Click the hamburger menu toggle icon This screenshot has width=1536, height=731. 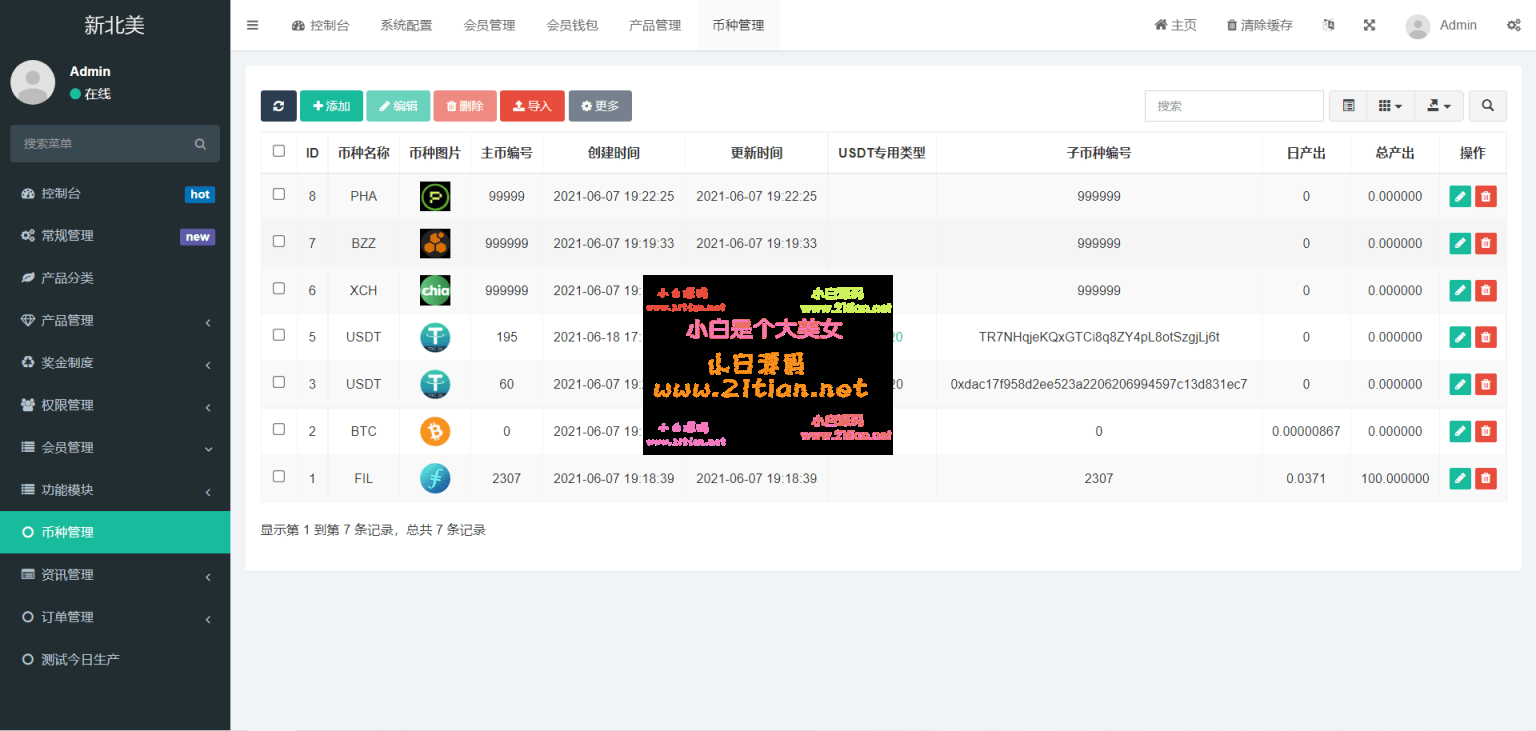(x=252, y=25)
